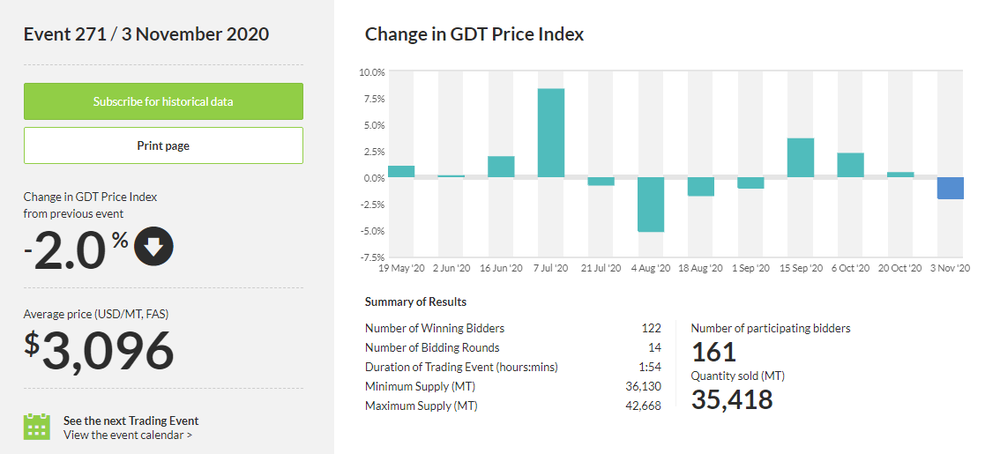Viewport: 1000px width, 454px height.
Task: Click the 6 Oct '20 bar
Action: pyautogui.click(x=850, y=165)
